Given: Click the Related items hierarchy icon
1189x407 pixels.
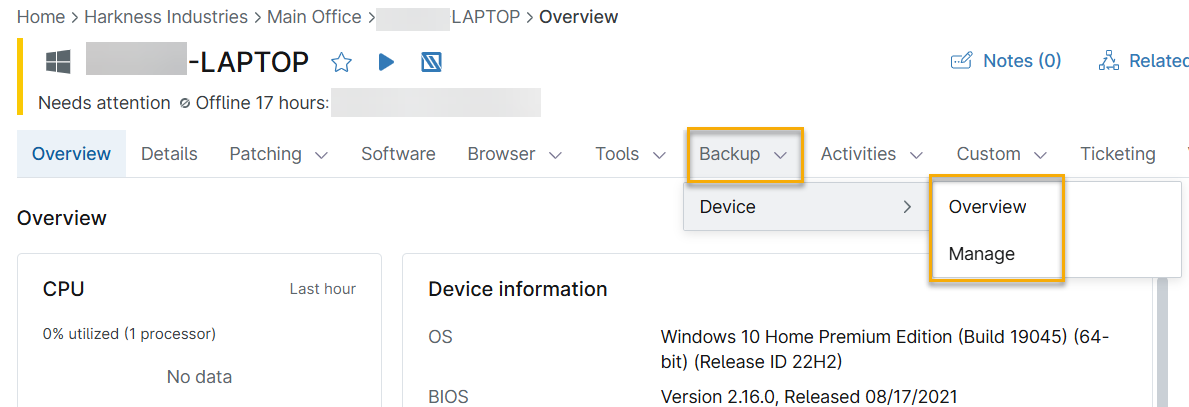Looking at the screenshot, I should click(1108, 62).
